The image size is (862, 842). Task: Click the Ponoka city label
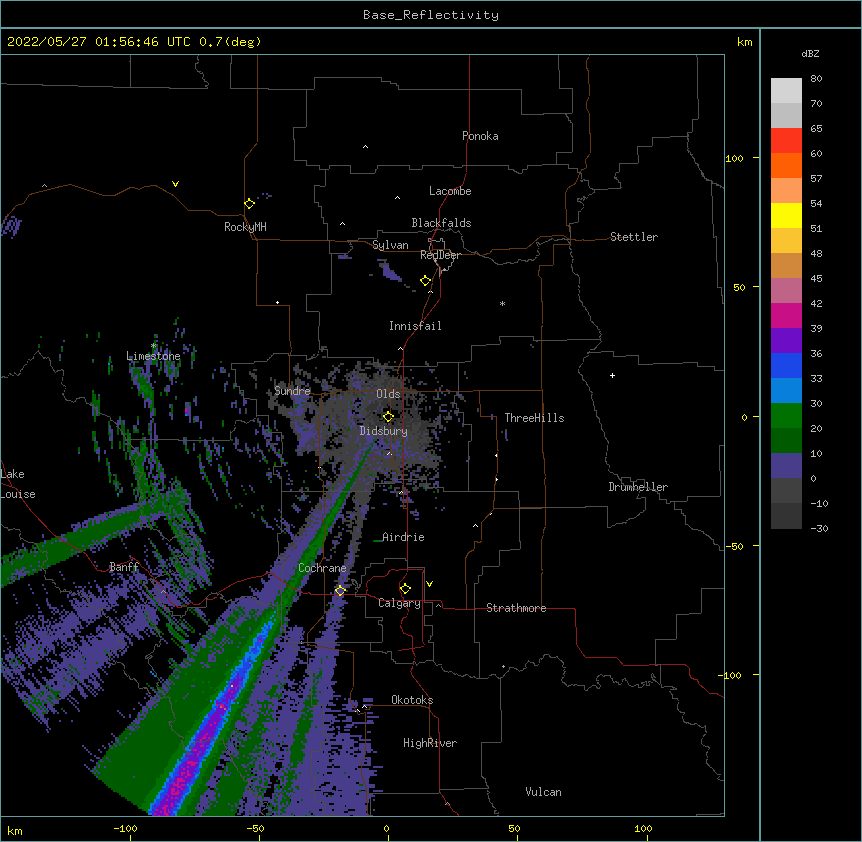[x=480, y=136]
